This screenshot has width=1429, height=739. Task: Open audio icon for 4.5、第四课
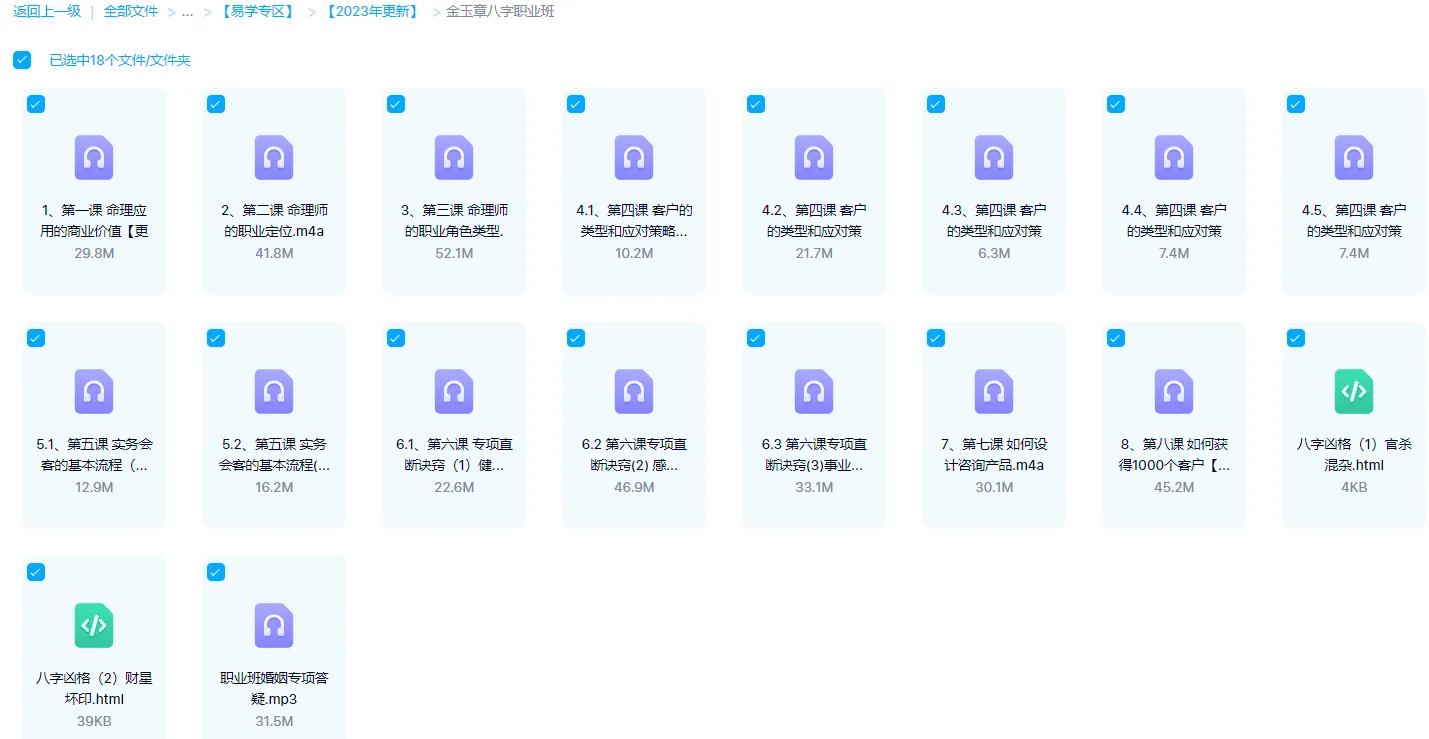(x=1354, y=157)
